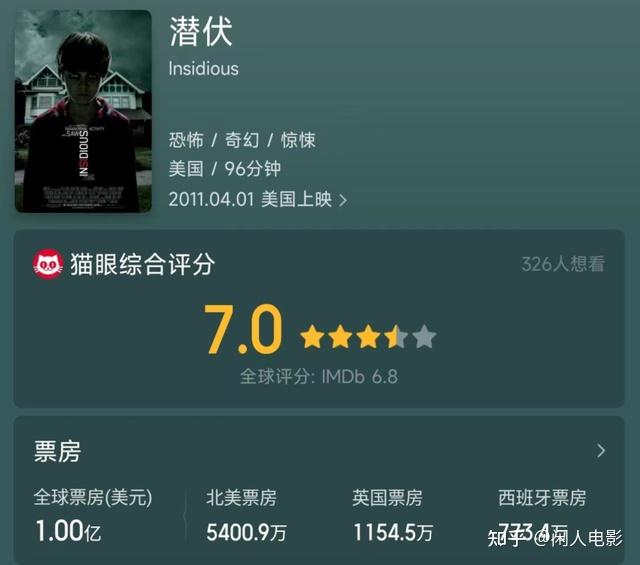Viewport: 640px width, 565px height.
Task: Tap the second gold rating star
Action: pyautogui.click(x=340, y=337)
